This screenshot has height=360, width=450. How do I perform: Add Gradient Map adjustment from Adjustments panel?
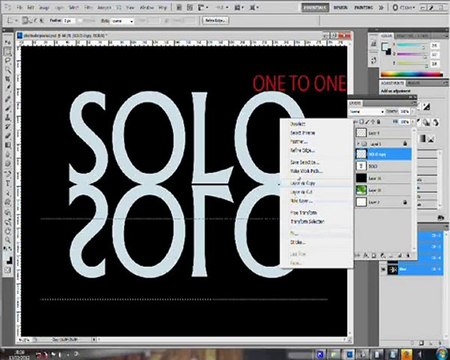pos(423,139)
